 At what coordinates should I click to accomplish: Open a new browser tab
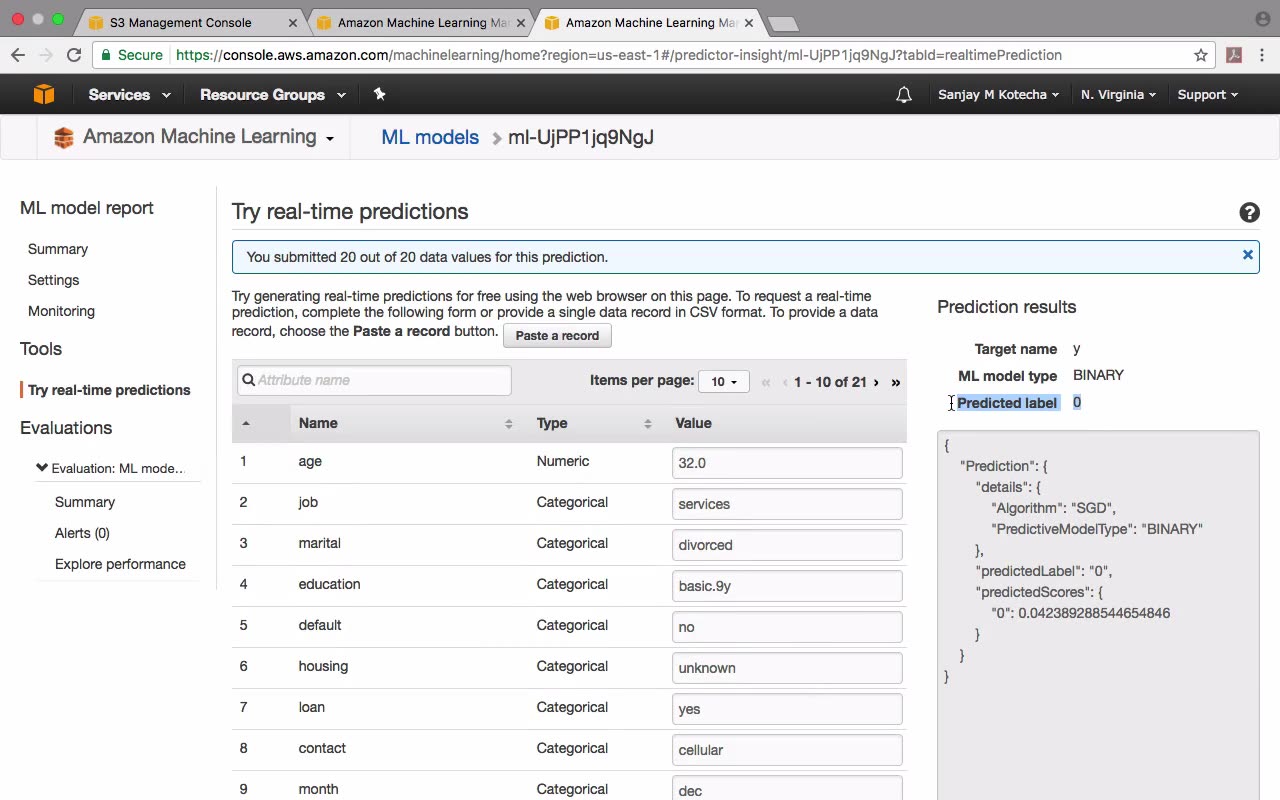783,23
